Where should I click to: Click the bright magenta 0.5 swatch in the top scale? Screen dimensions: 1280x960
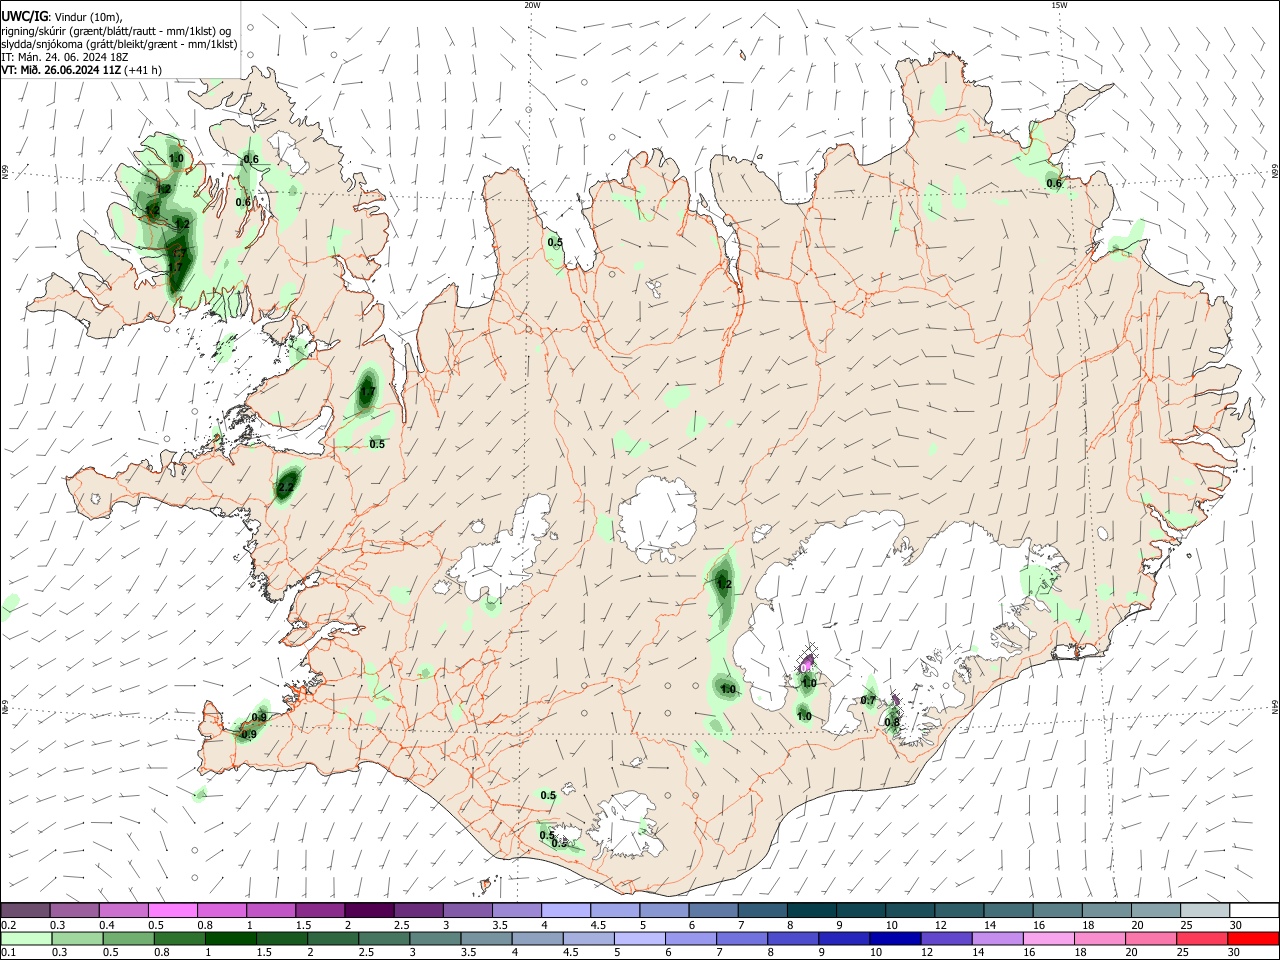pyautogui.click(x=172, y=910)
